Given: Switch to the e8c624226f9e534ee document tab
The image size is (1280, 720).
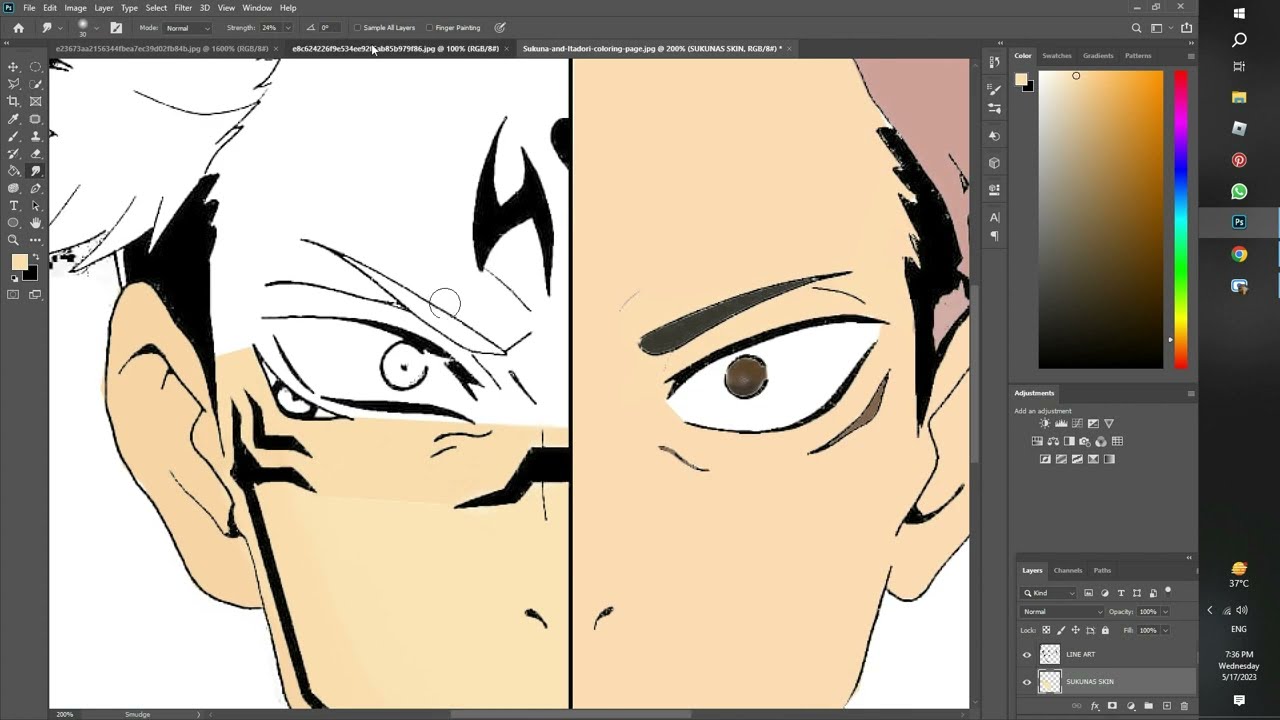Looking at the screenshot, I should coord(395,48).
